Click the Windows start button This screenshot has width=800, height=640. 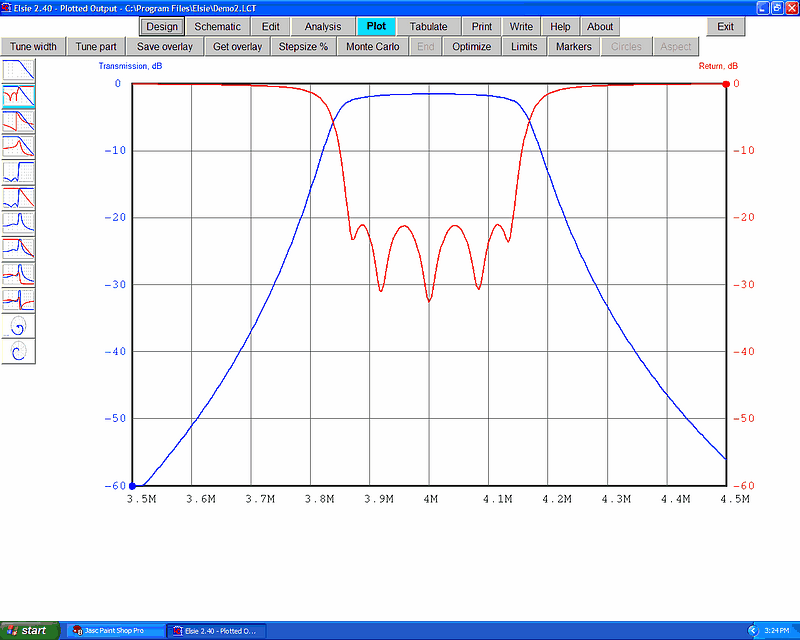[x=28, y=631]
